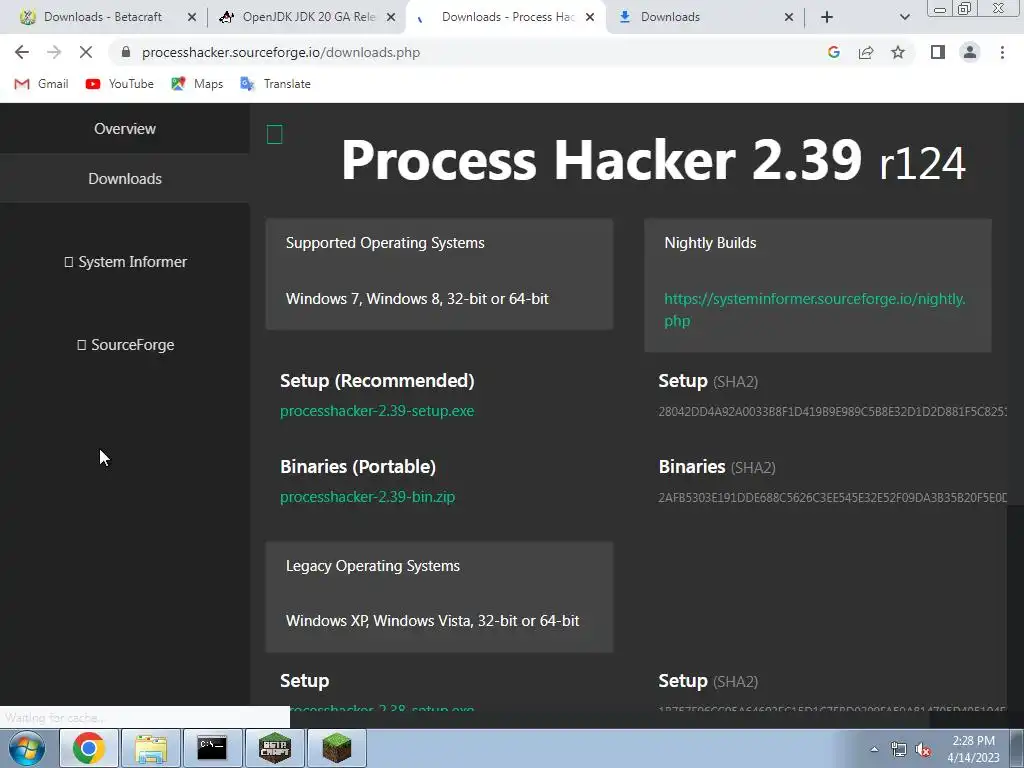Click the Binaries SHA2 hash starting 2AFB5303

[832, 498]
